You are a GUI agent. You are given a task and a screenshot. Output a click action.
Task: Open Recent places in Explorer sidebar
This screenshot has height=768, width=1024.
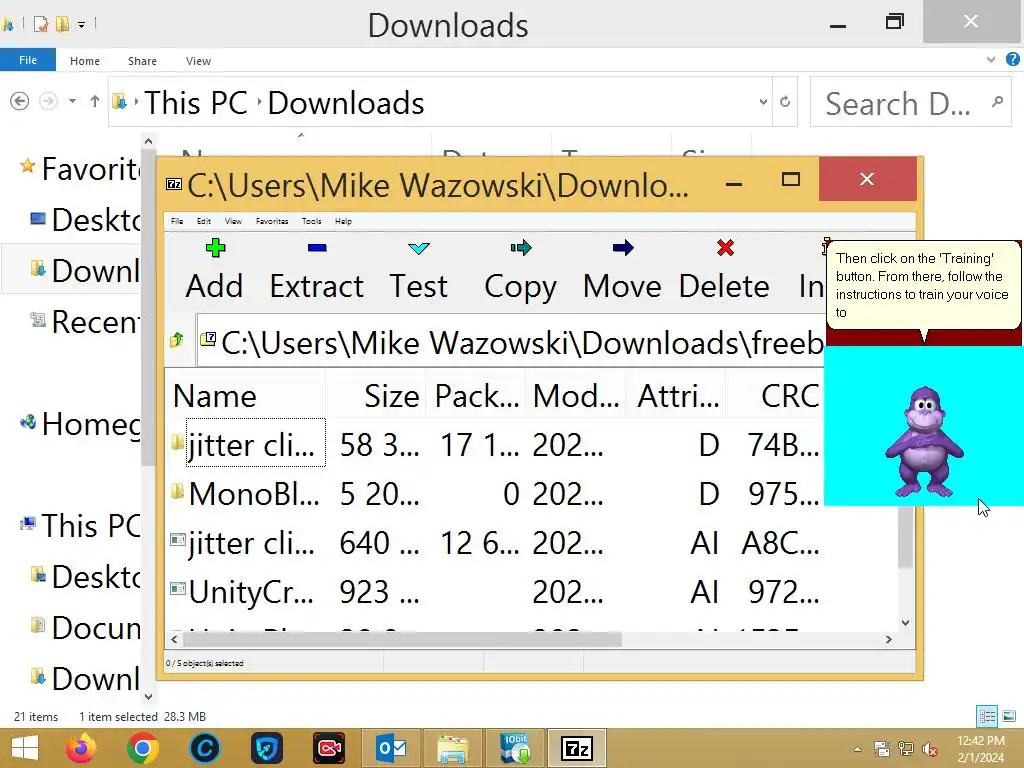pyautogui.click(x=85, y=321)
